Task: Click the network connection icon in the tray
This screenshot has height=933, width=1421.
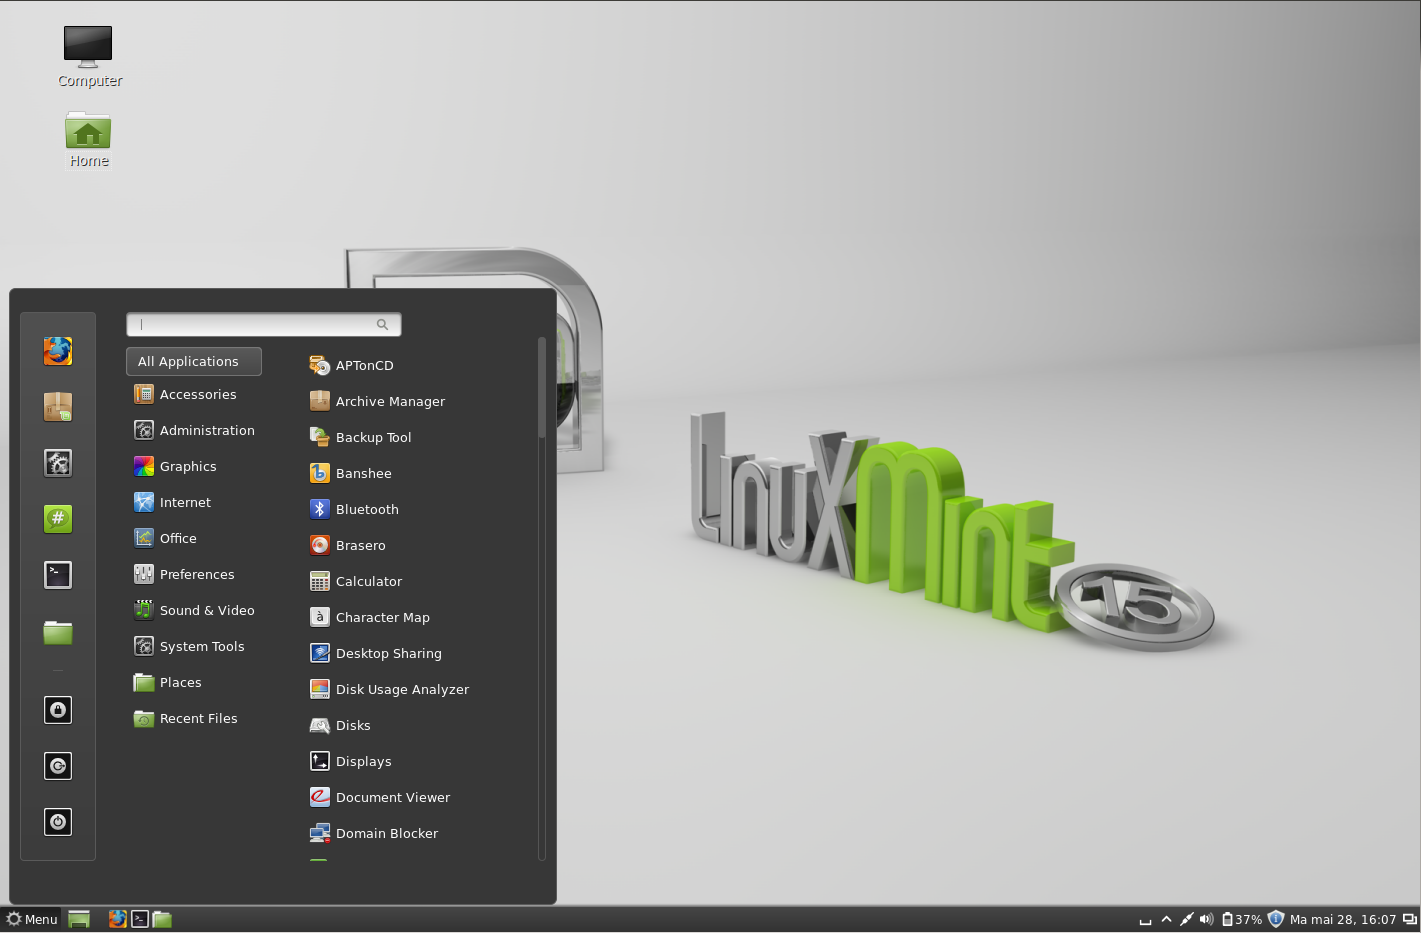Action: (x=1186, y=919)
